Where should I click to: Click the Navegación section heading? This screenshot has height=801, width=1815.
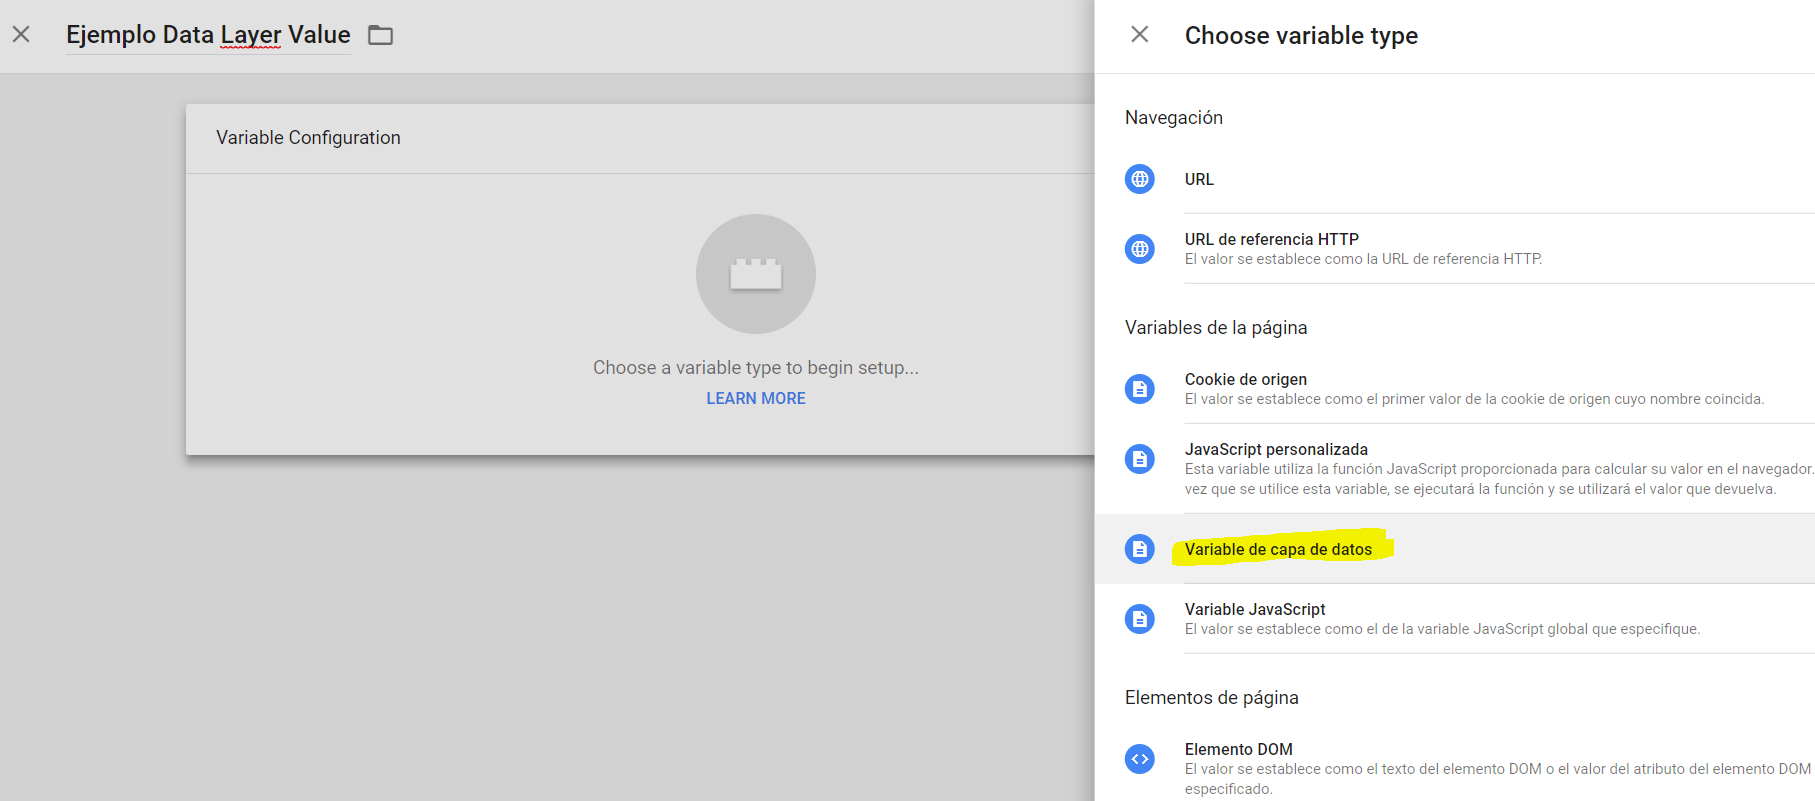1174,118
